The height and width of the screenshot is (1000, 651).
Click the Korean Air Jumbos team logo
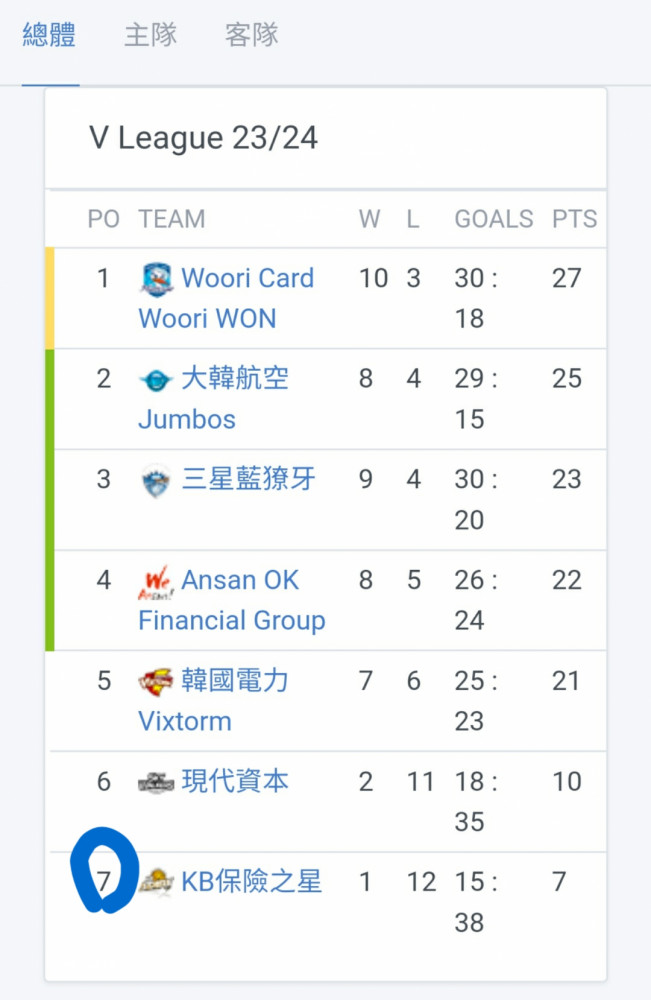point(156,381)
